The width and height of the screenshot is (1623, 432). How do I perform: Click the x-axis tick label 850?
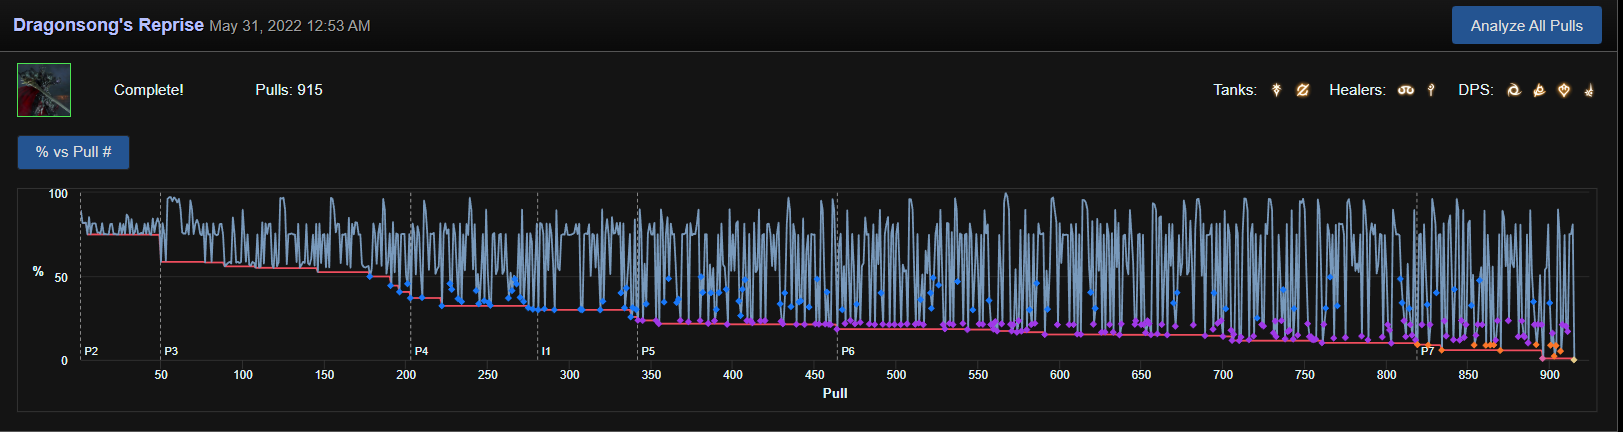[1468, 375]
